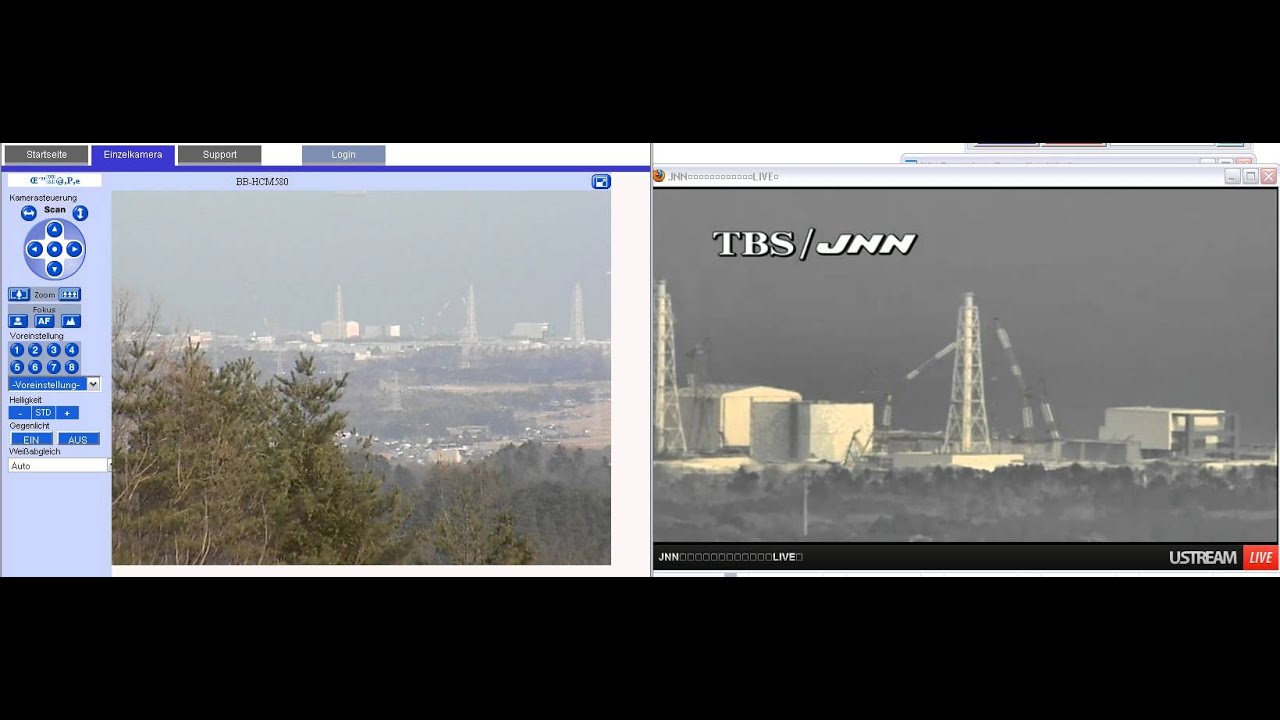This screenshot has height=720, width=1280.
Task: Start the horizontal pan scan
Action: pyautogui.click(x=28, y=213)
